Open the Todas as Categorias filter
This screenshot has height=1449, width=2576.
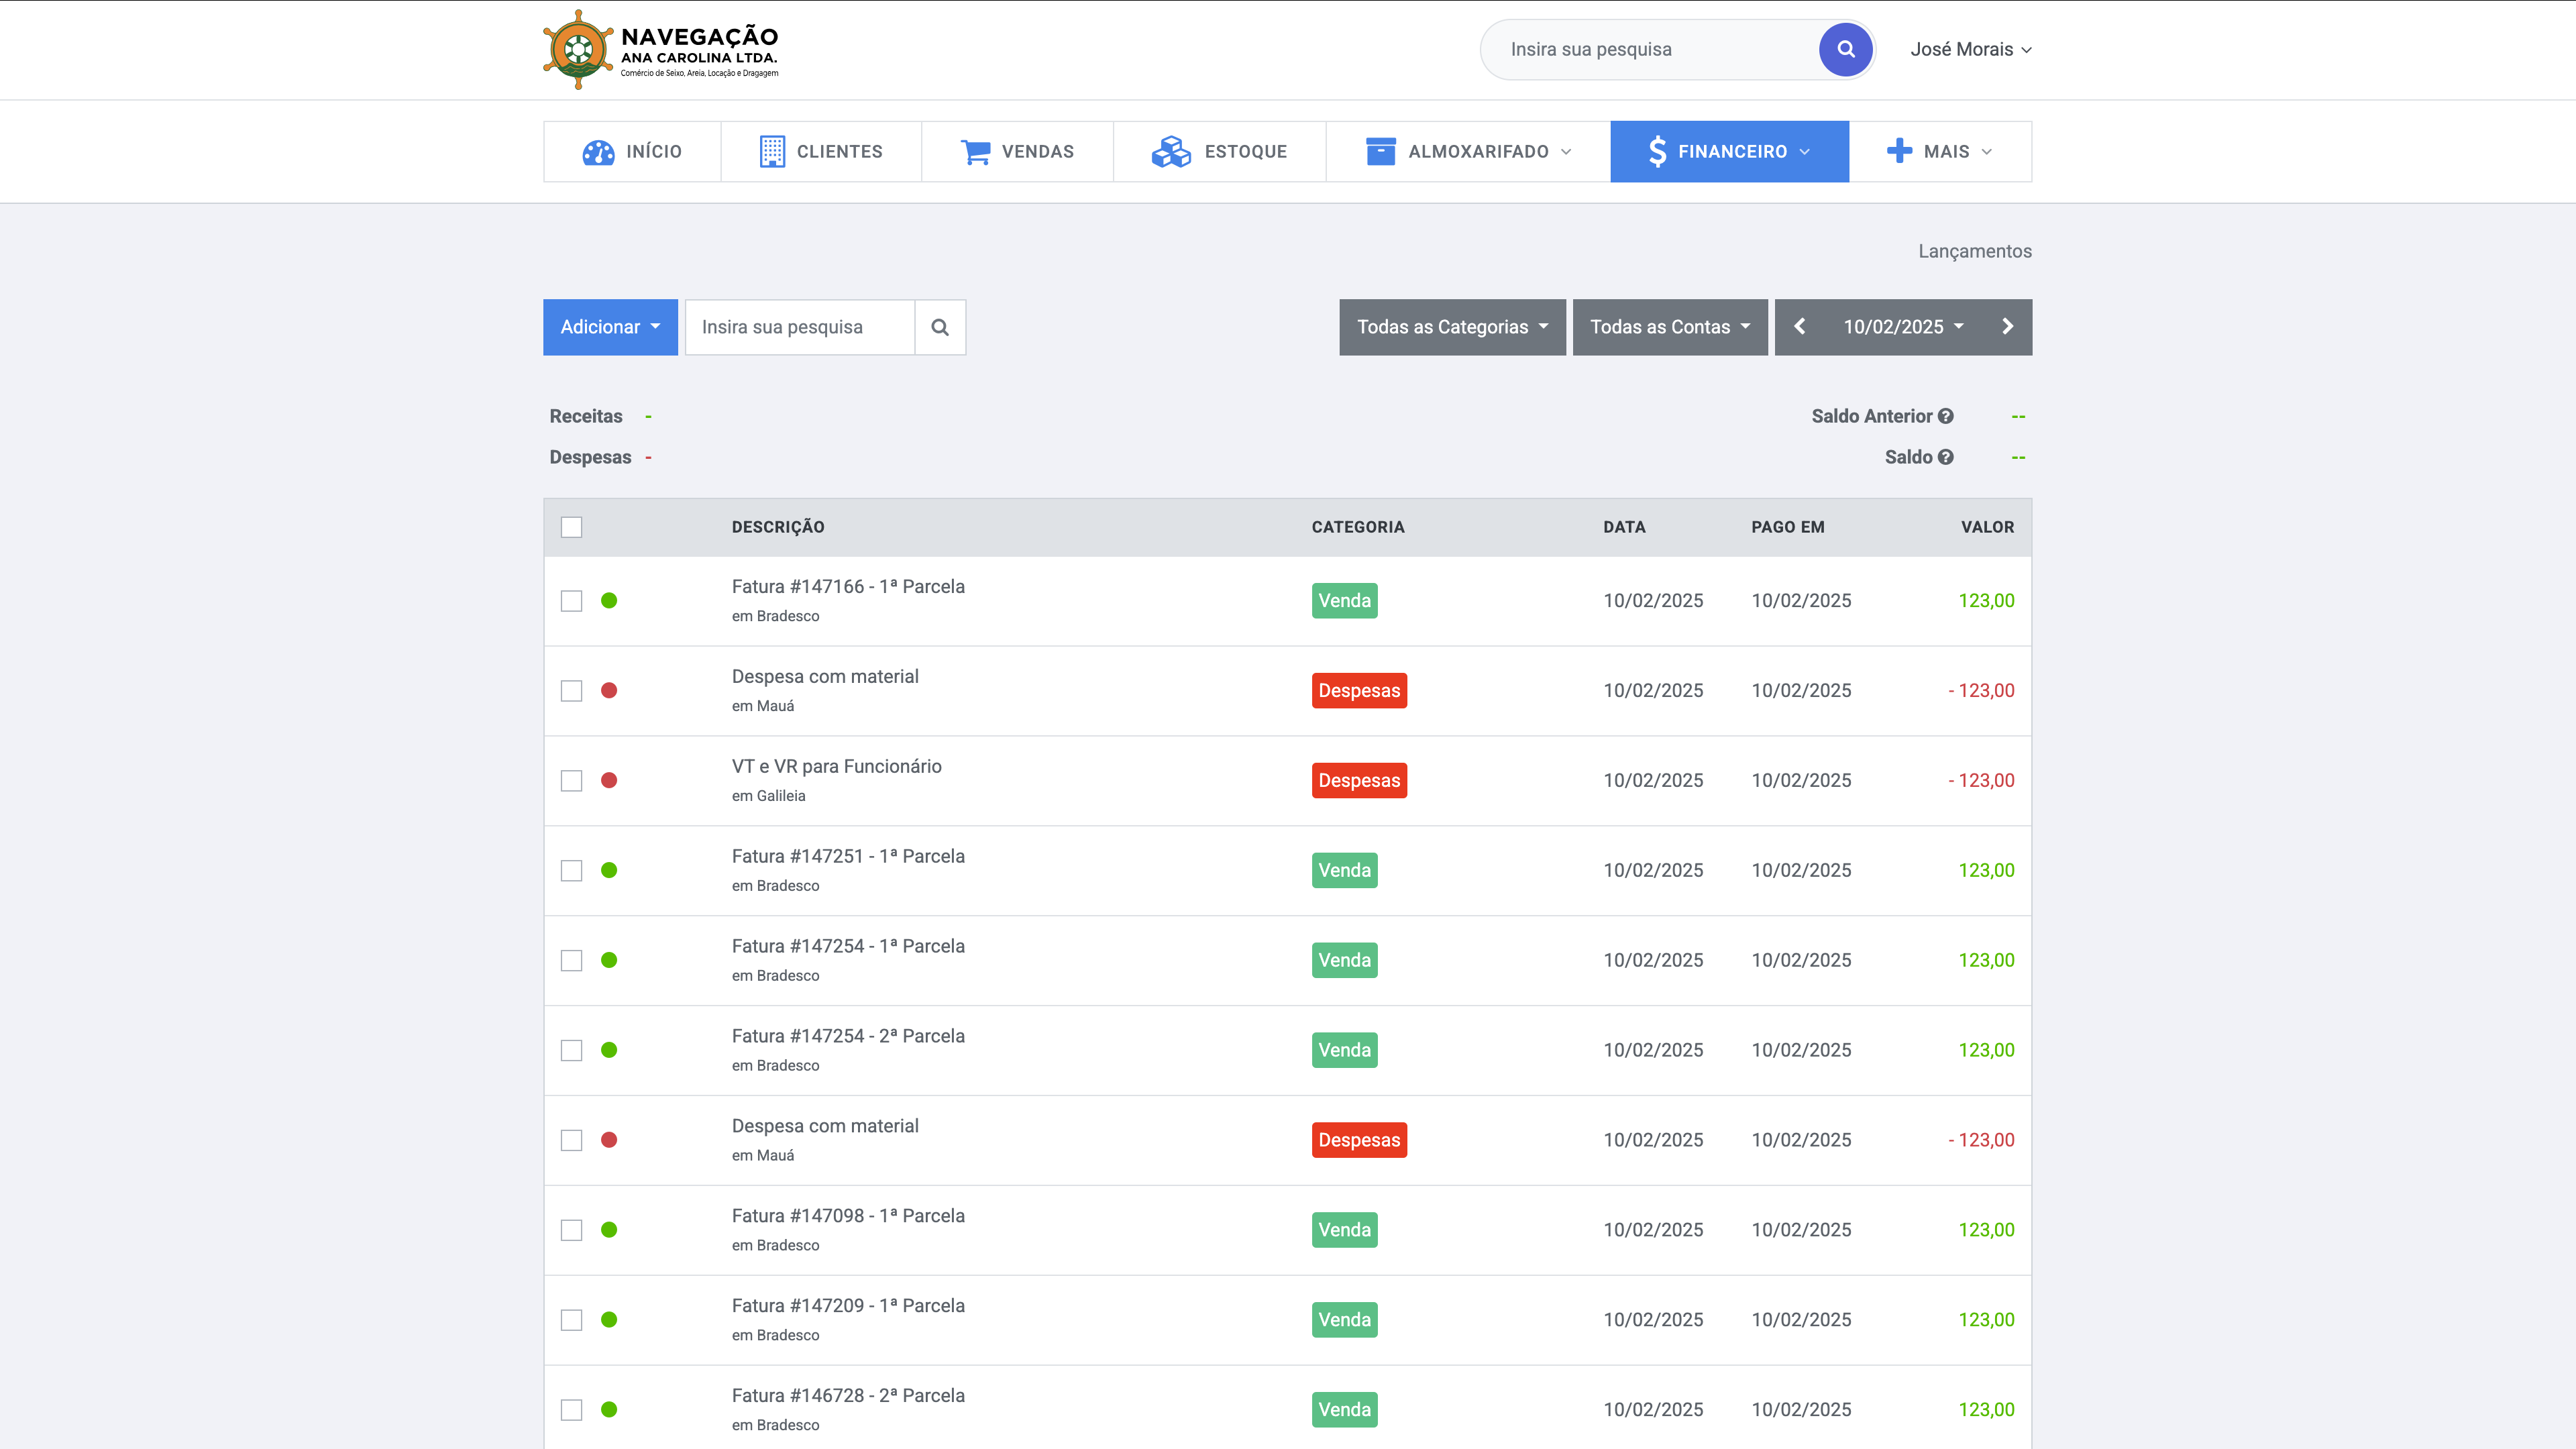tap(1452, 327)
